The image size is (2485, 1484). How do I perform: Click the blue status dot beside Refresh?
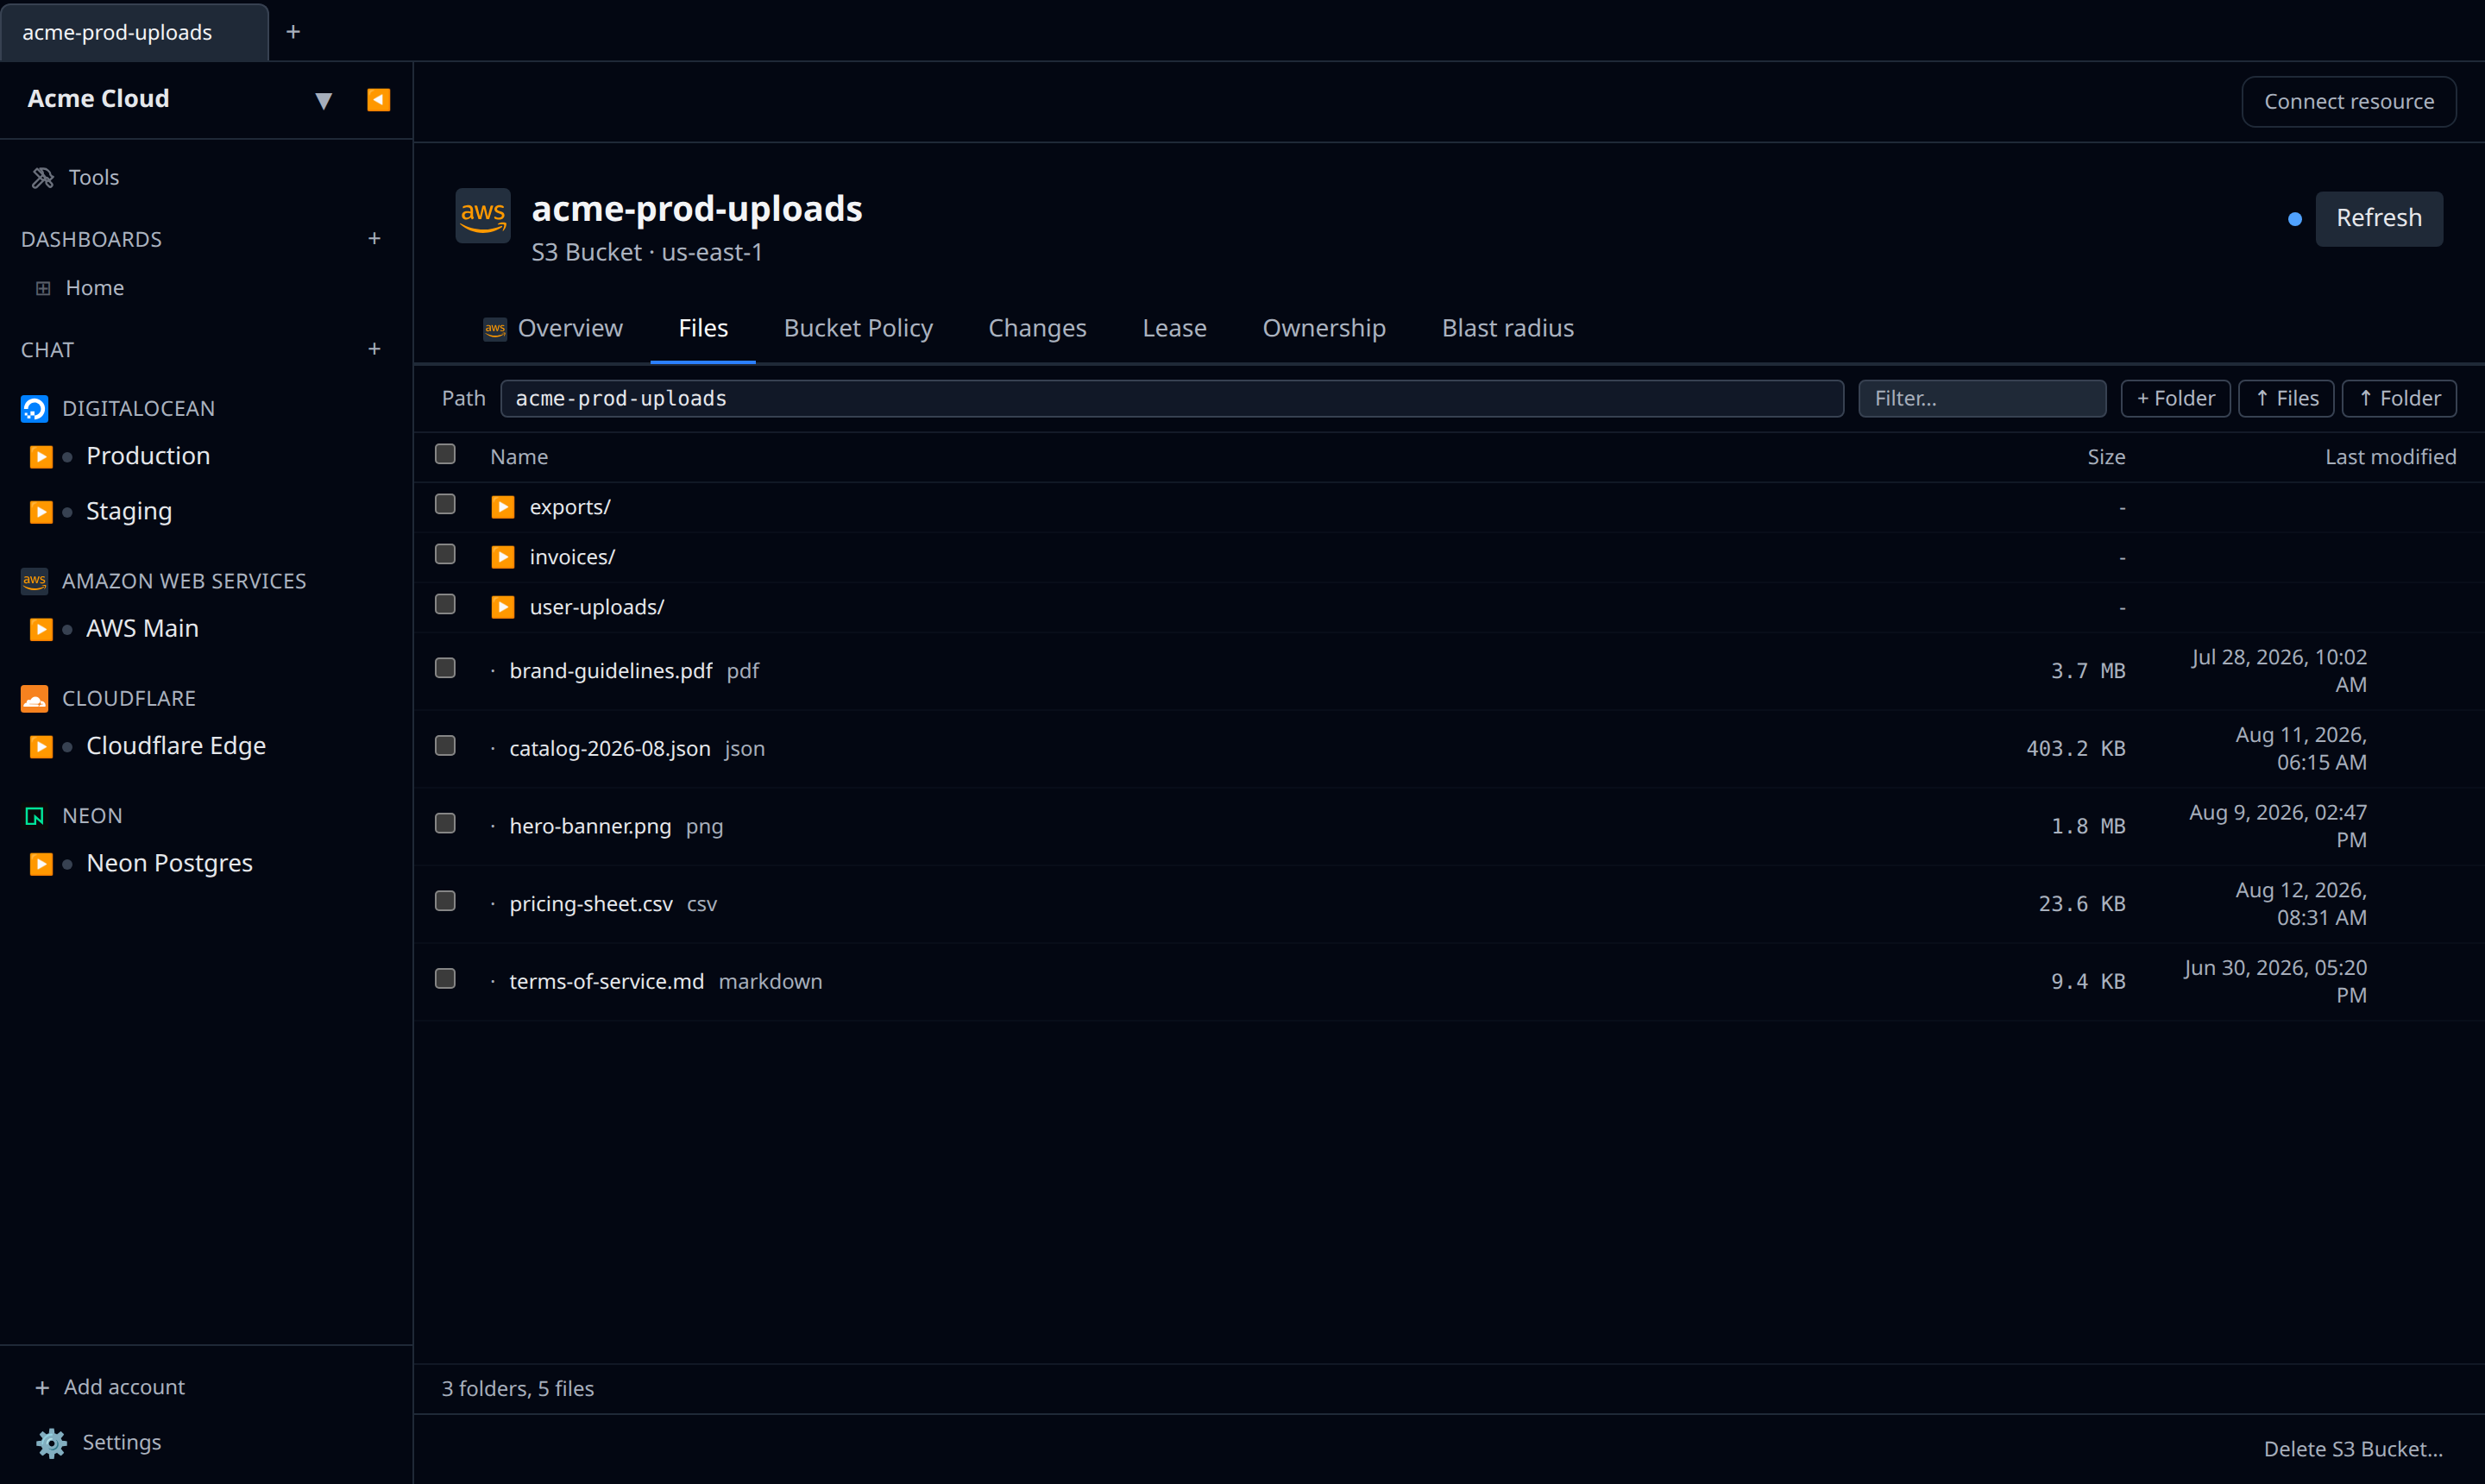point(2295,219)
